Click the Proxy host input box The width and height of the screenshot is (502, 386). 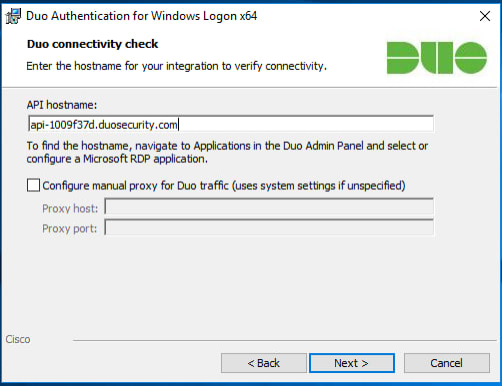tap(269, 207)
